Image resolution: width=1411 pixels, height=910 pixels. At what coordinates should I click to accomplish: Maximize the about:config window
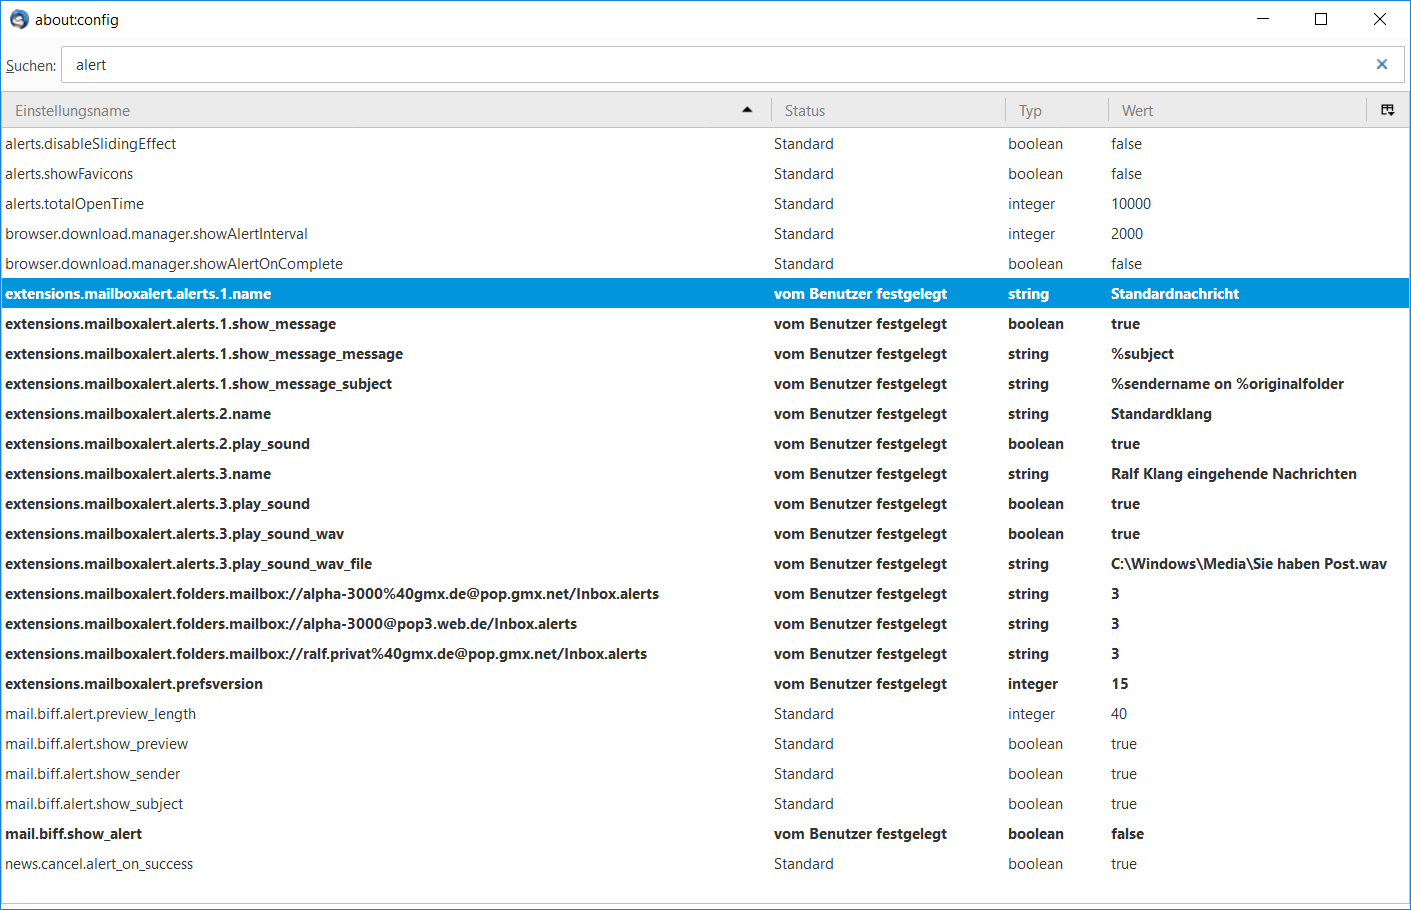coord(1321,19)
